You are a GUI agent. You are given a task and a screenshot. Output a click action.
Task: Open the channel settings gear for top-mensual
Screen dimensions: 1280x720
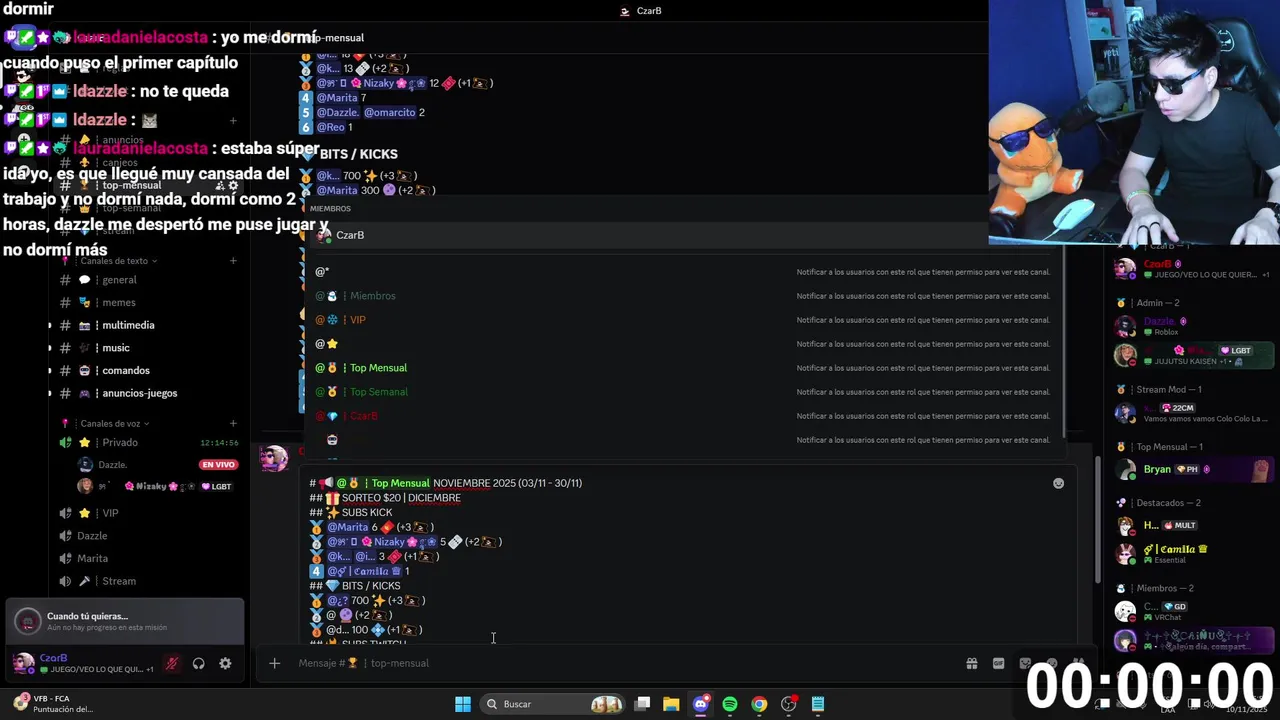[x=233, y=185]
